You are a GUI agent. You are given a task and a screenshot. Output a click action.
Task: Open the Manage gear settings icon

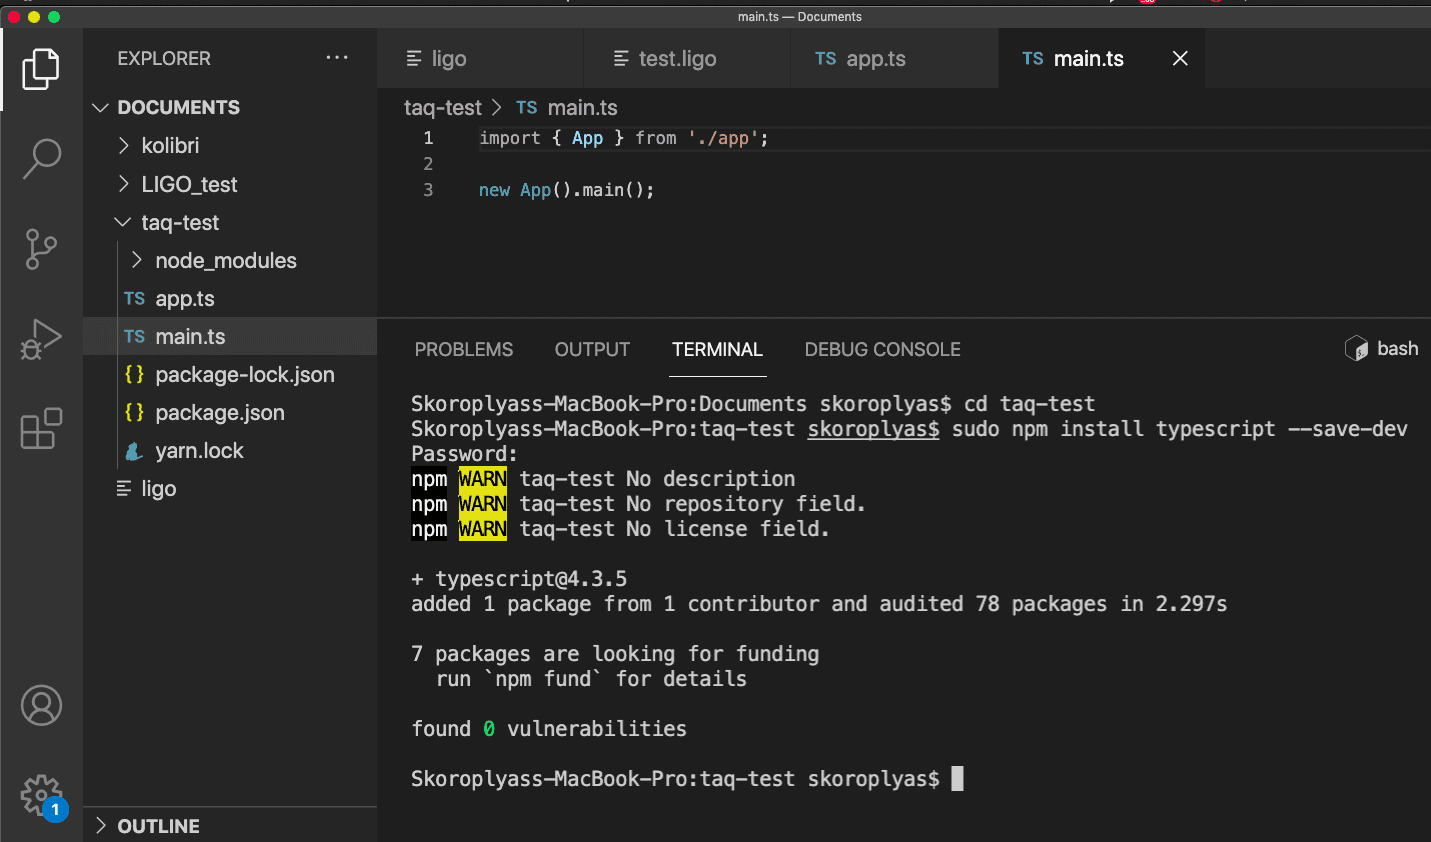pos(41,796)
